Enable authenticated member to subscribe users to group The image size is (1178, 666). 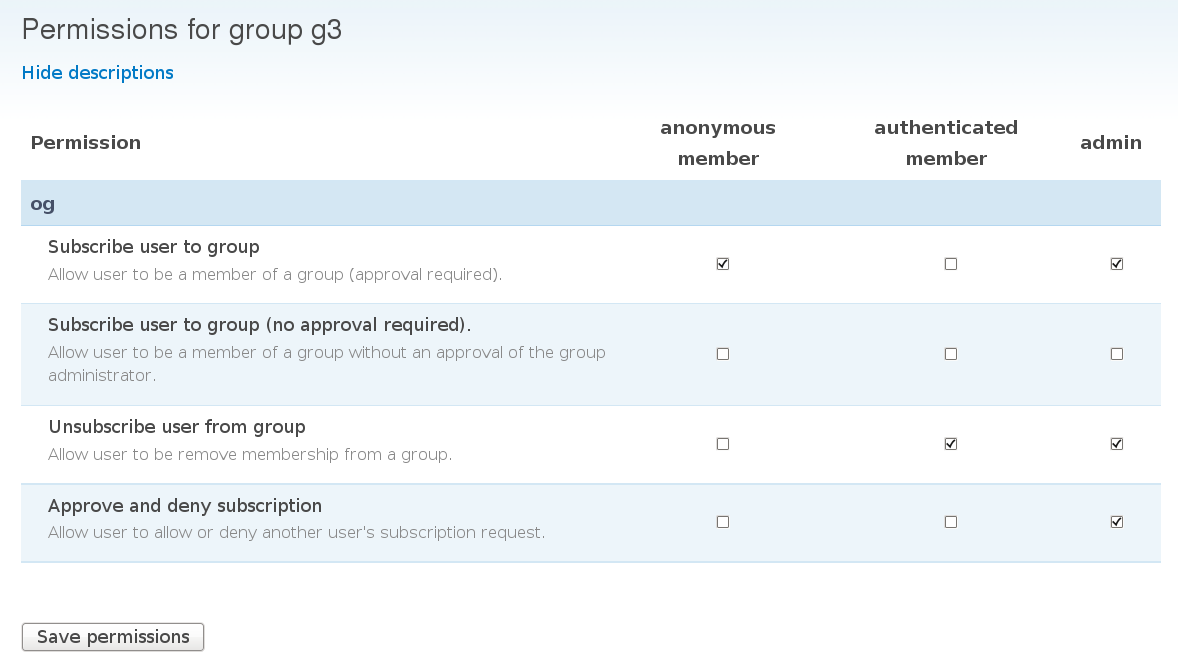pyautogui.click(x=951, y=264)
